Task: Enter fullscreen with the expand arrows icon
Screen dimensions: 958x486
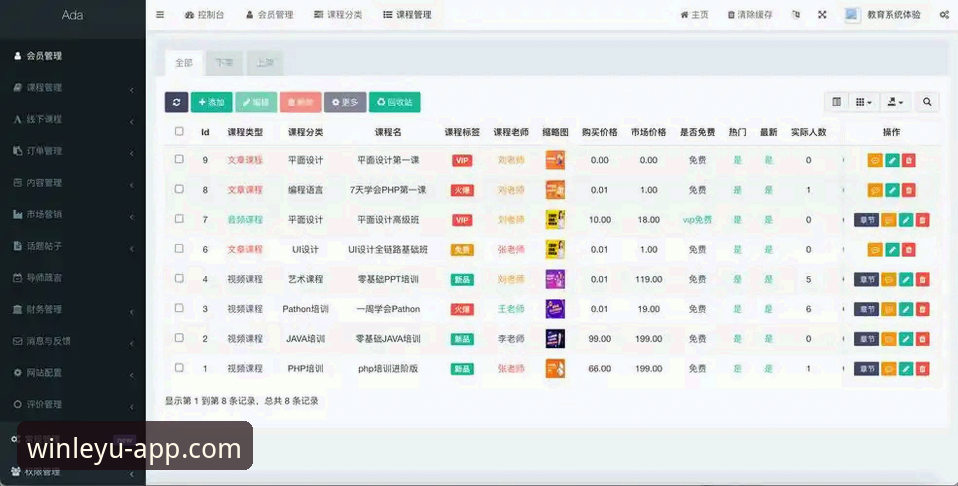Action: 822,15
